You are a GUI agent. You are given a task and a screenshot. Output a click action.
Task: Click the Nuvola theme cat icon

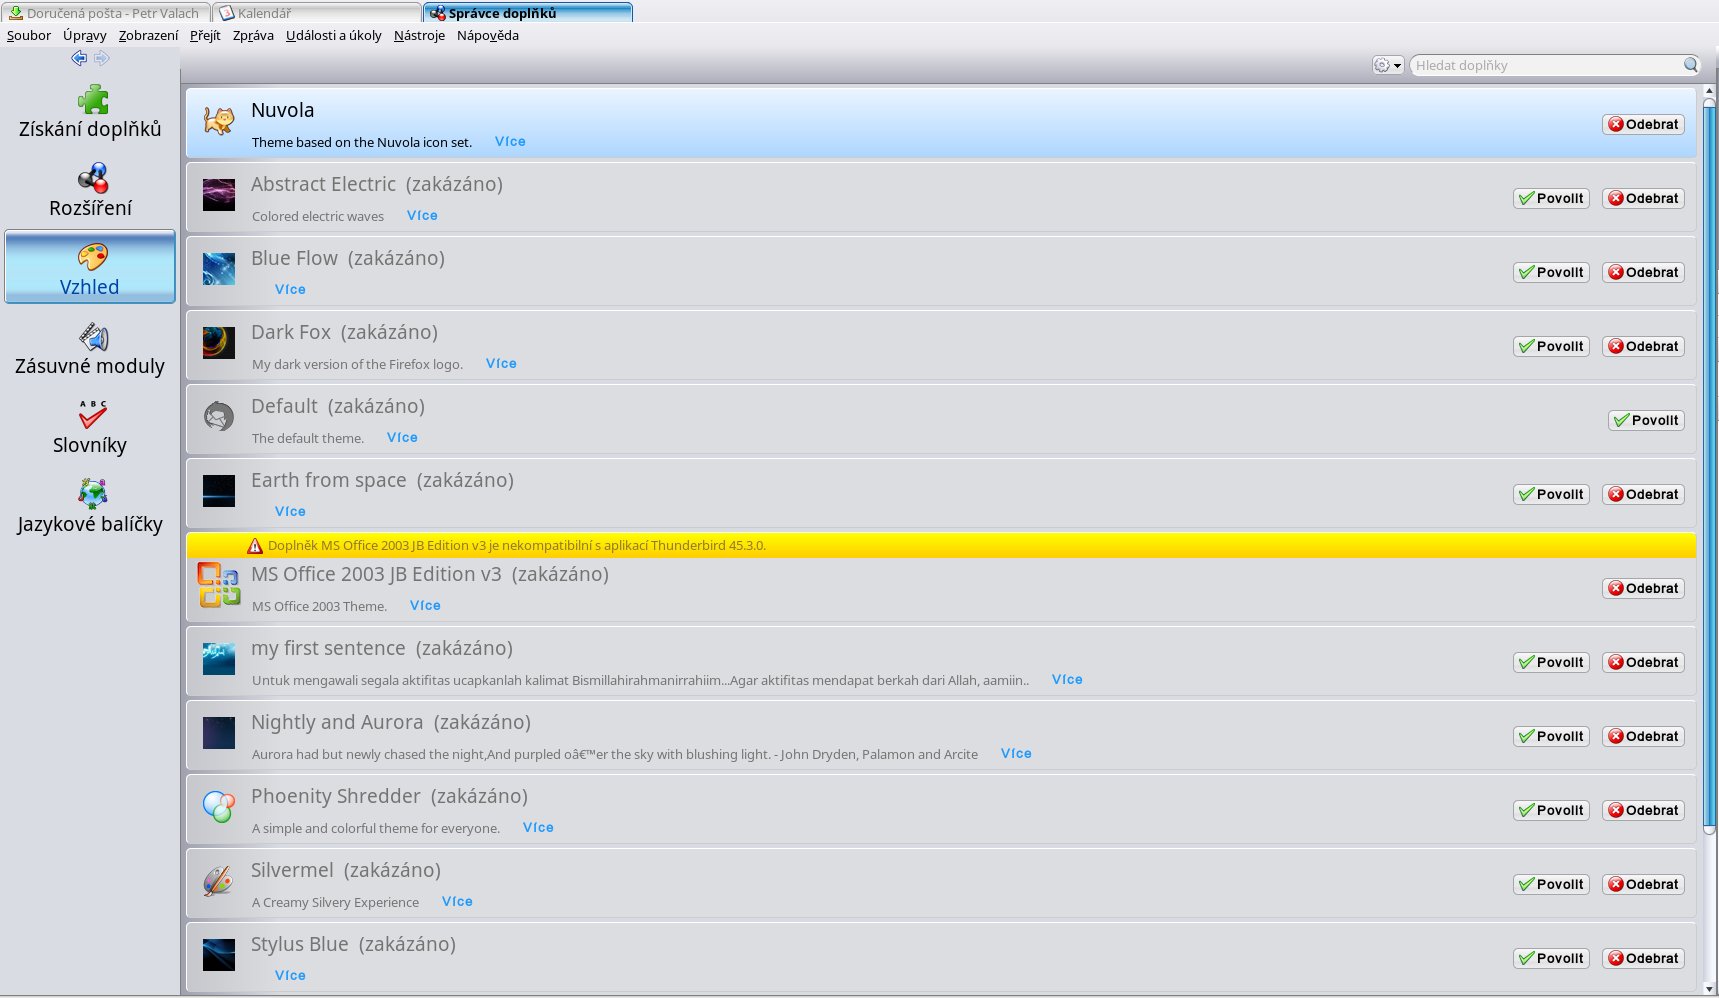[x=219, y=121]
